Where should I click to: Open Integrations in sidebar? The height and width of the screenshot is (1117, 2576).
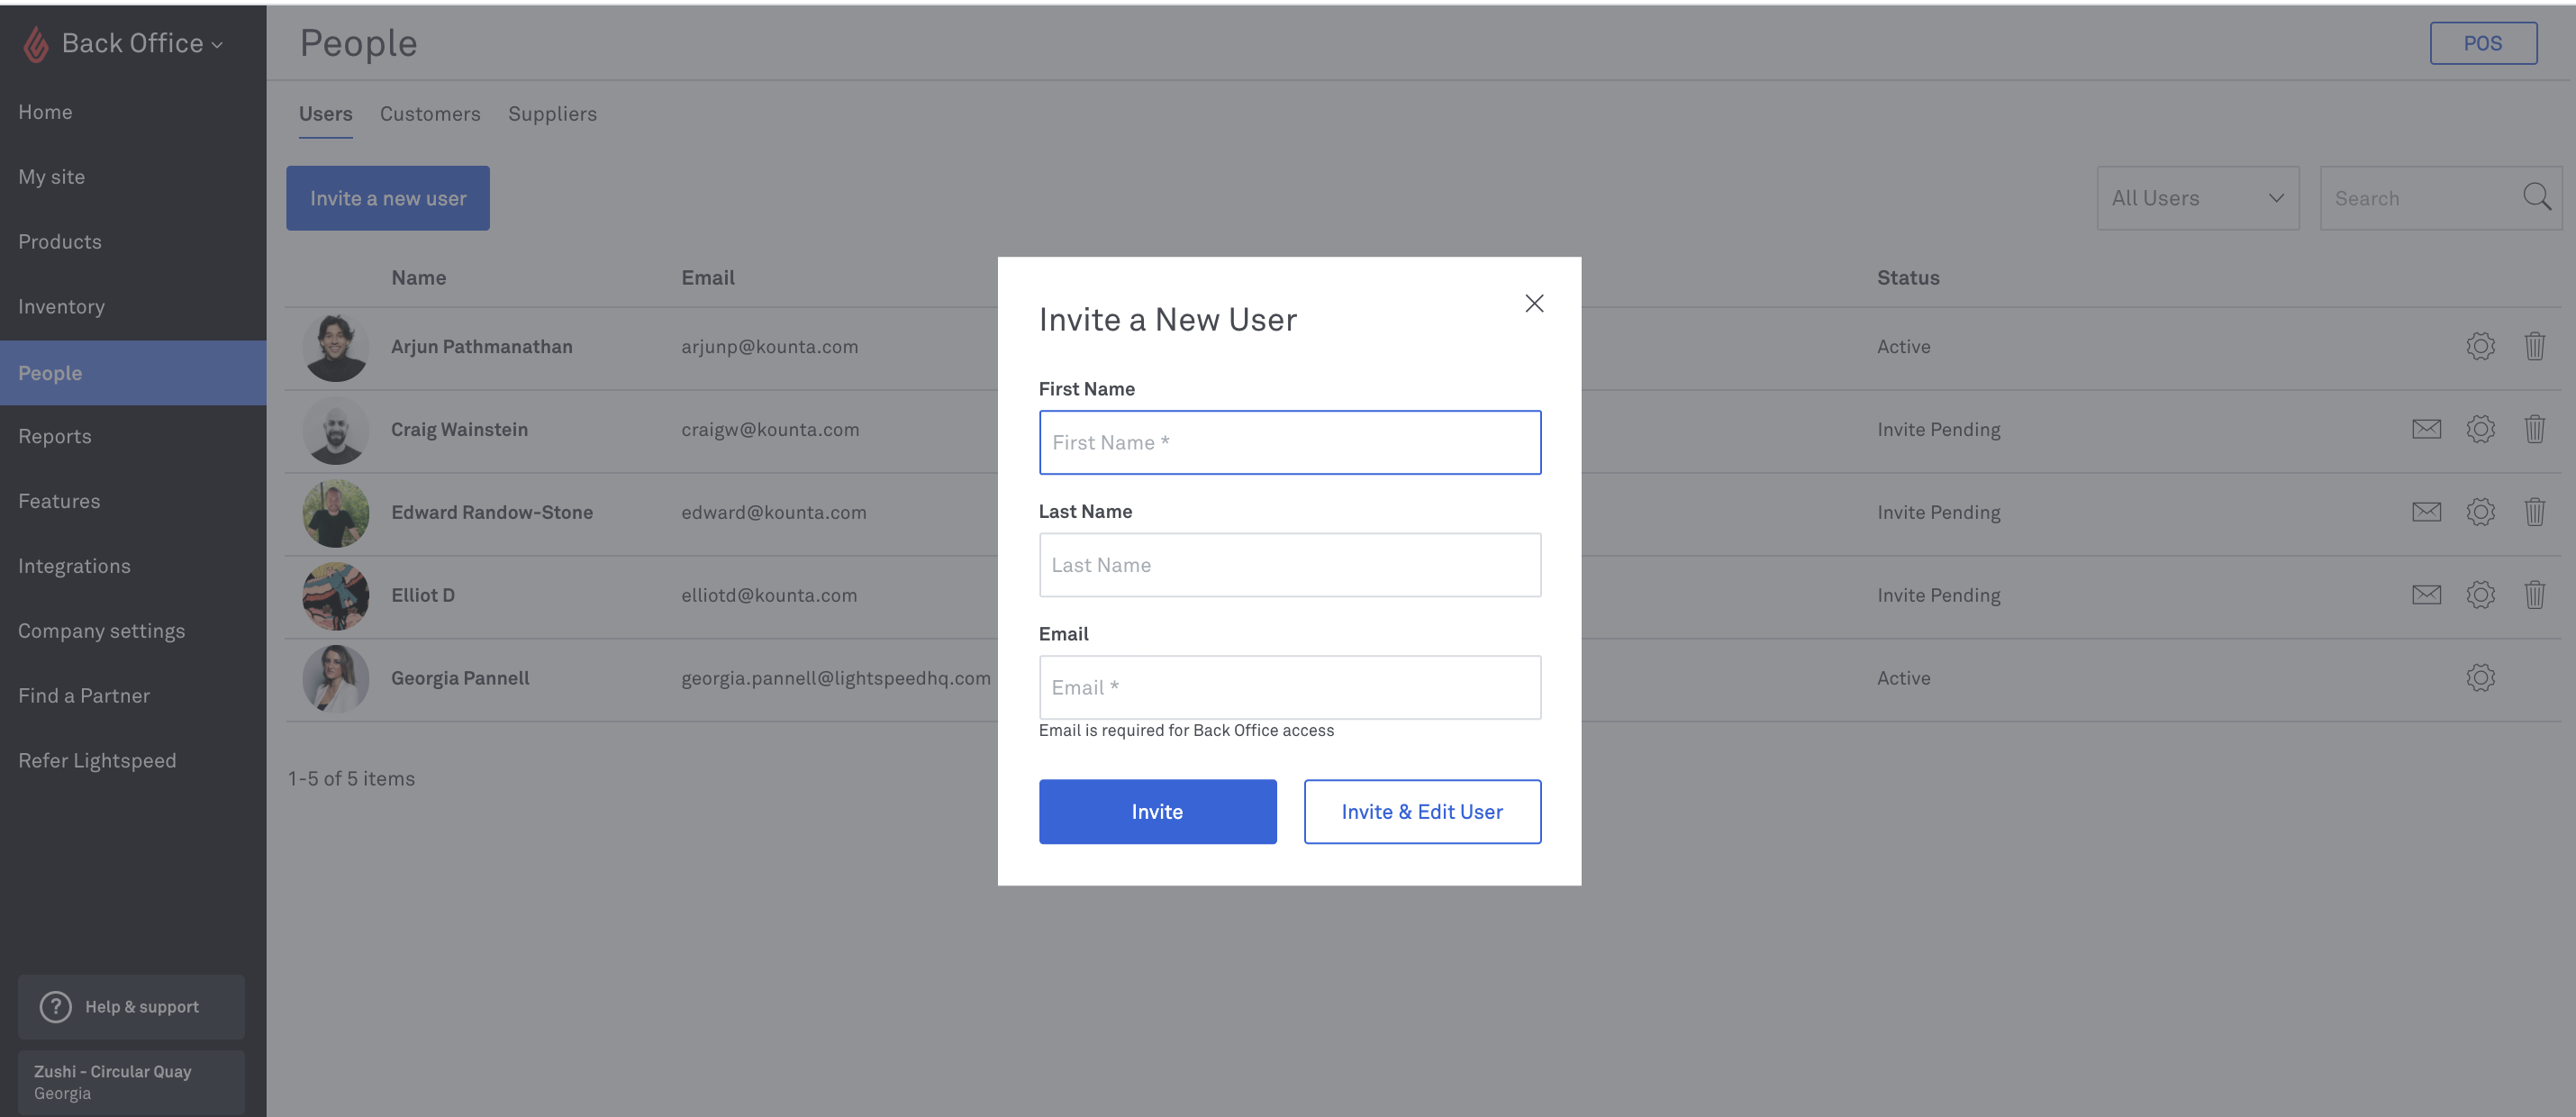click(x=75, y=567)
